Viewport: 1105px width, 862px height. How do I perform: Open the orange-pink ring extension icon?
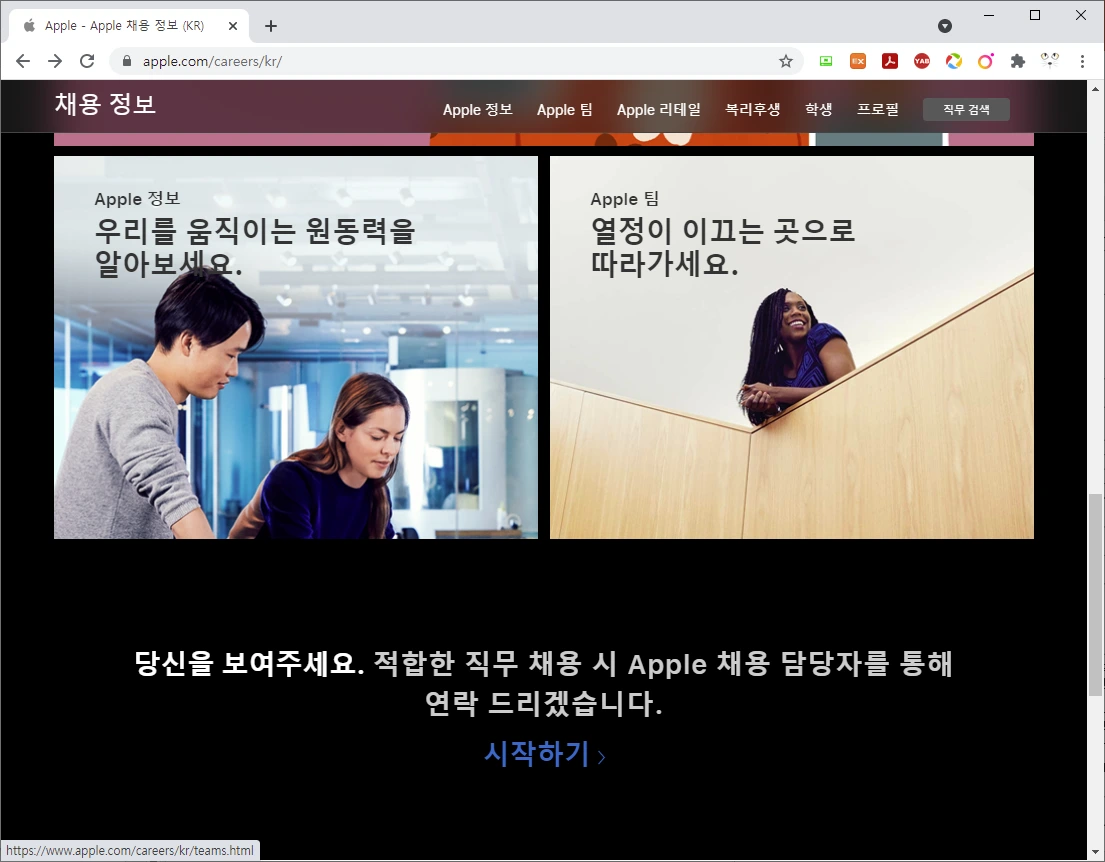tap(985, 61)
